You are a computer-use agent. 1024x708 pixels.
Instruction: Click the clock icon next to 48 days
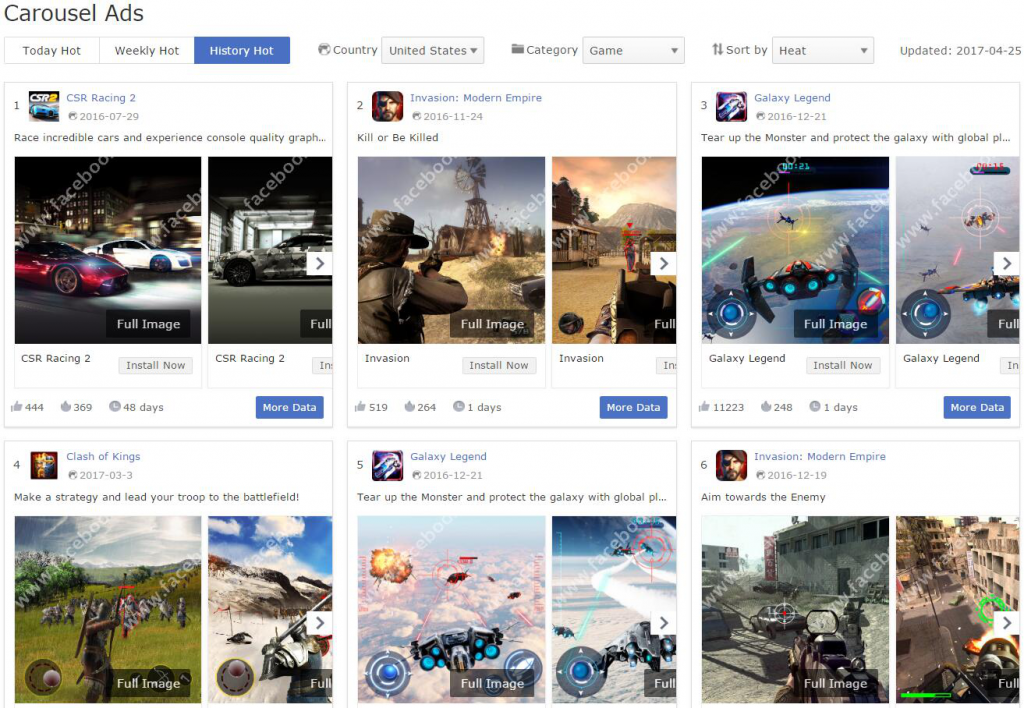(115, 406)
